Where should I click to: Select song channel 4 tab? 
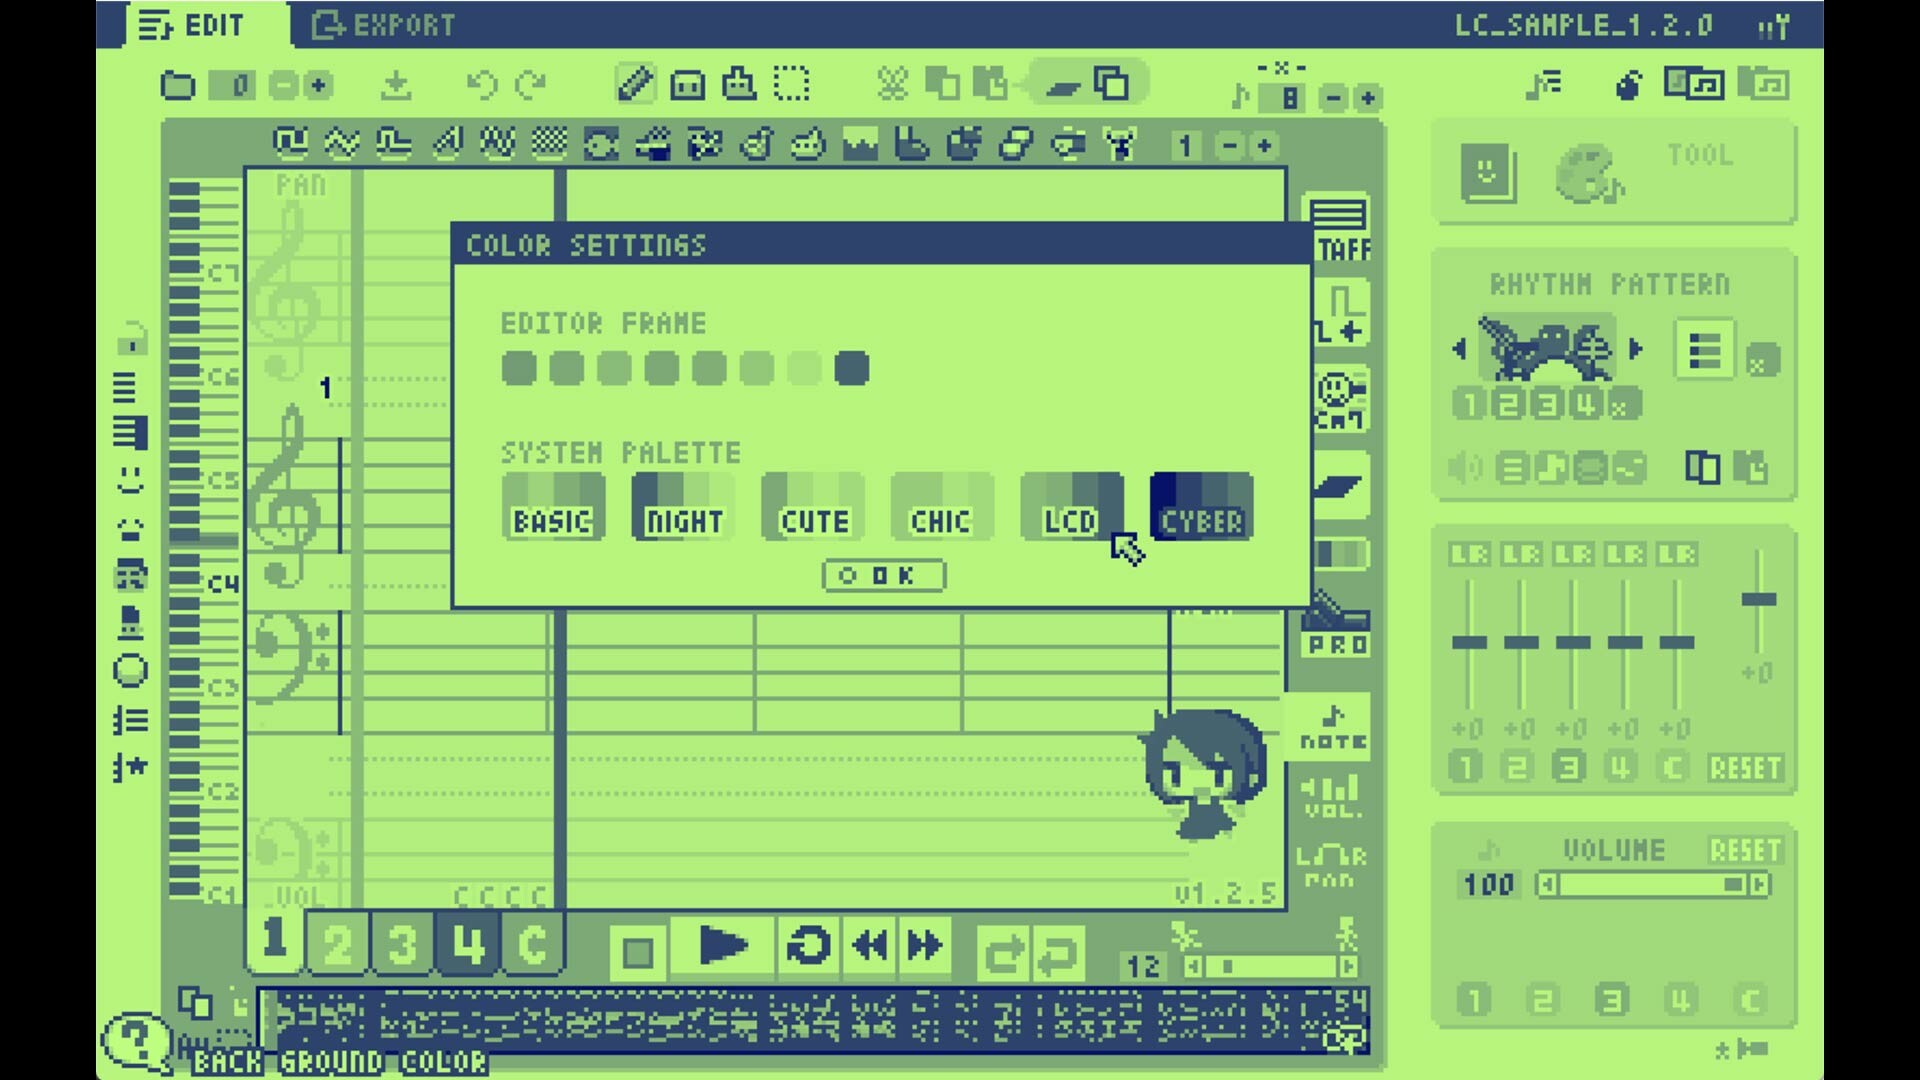(x=468, y=940)
